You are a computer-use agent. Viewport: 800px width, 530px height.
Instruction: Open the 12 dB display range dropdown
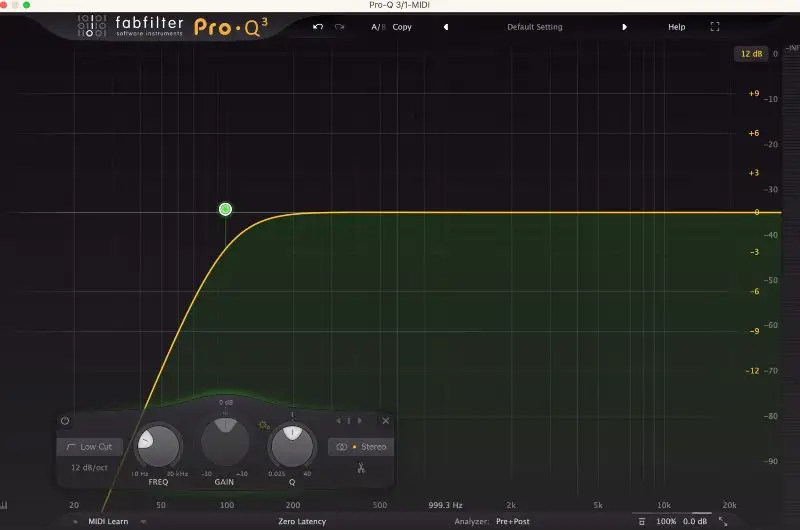click(750, 54)
